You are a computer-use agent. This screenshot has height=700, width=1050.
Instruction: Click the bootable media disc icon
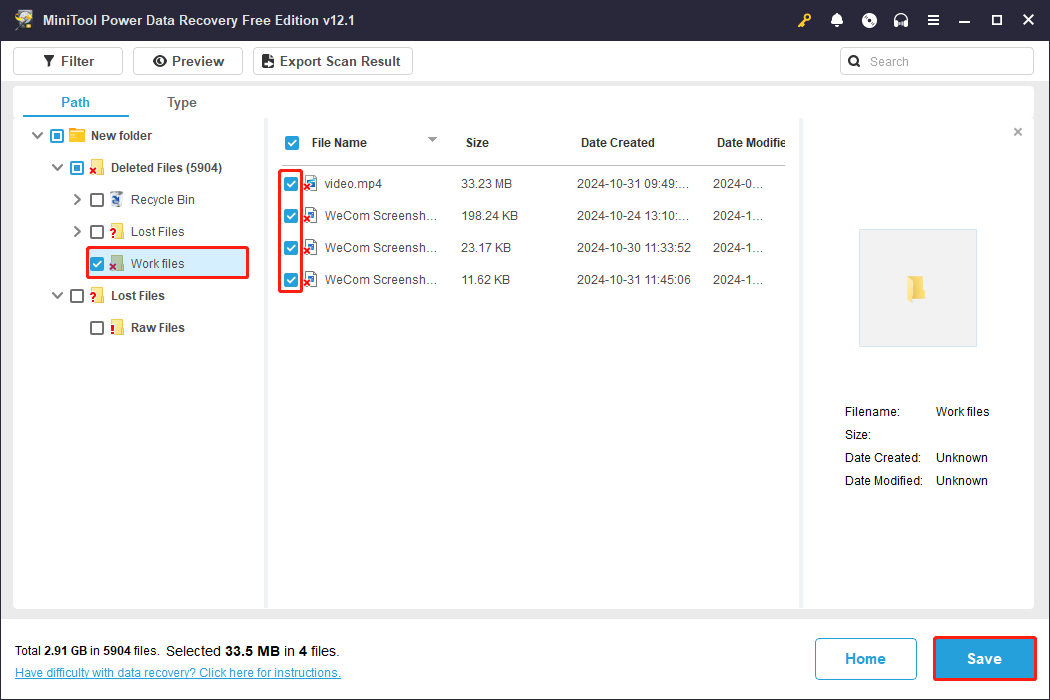(869, 20)
